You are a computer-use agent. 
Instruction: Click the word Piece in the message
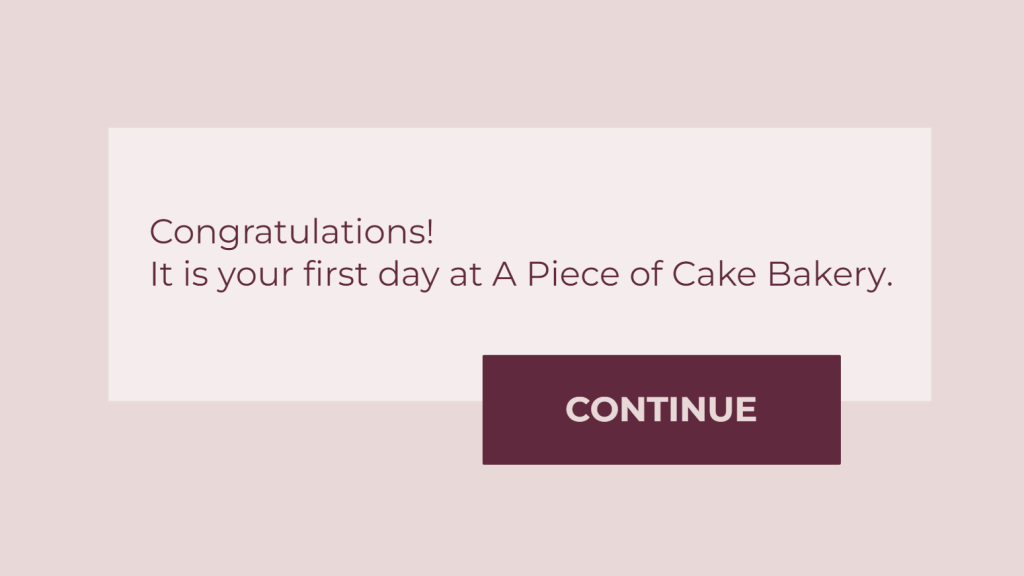click(x=573, y=274)
